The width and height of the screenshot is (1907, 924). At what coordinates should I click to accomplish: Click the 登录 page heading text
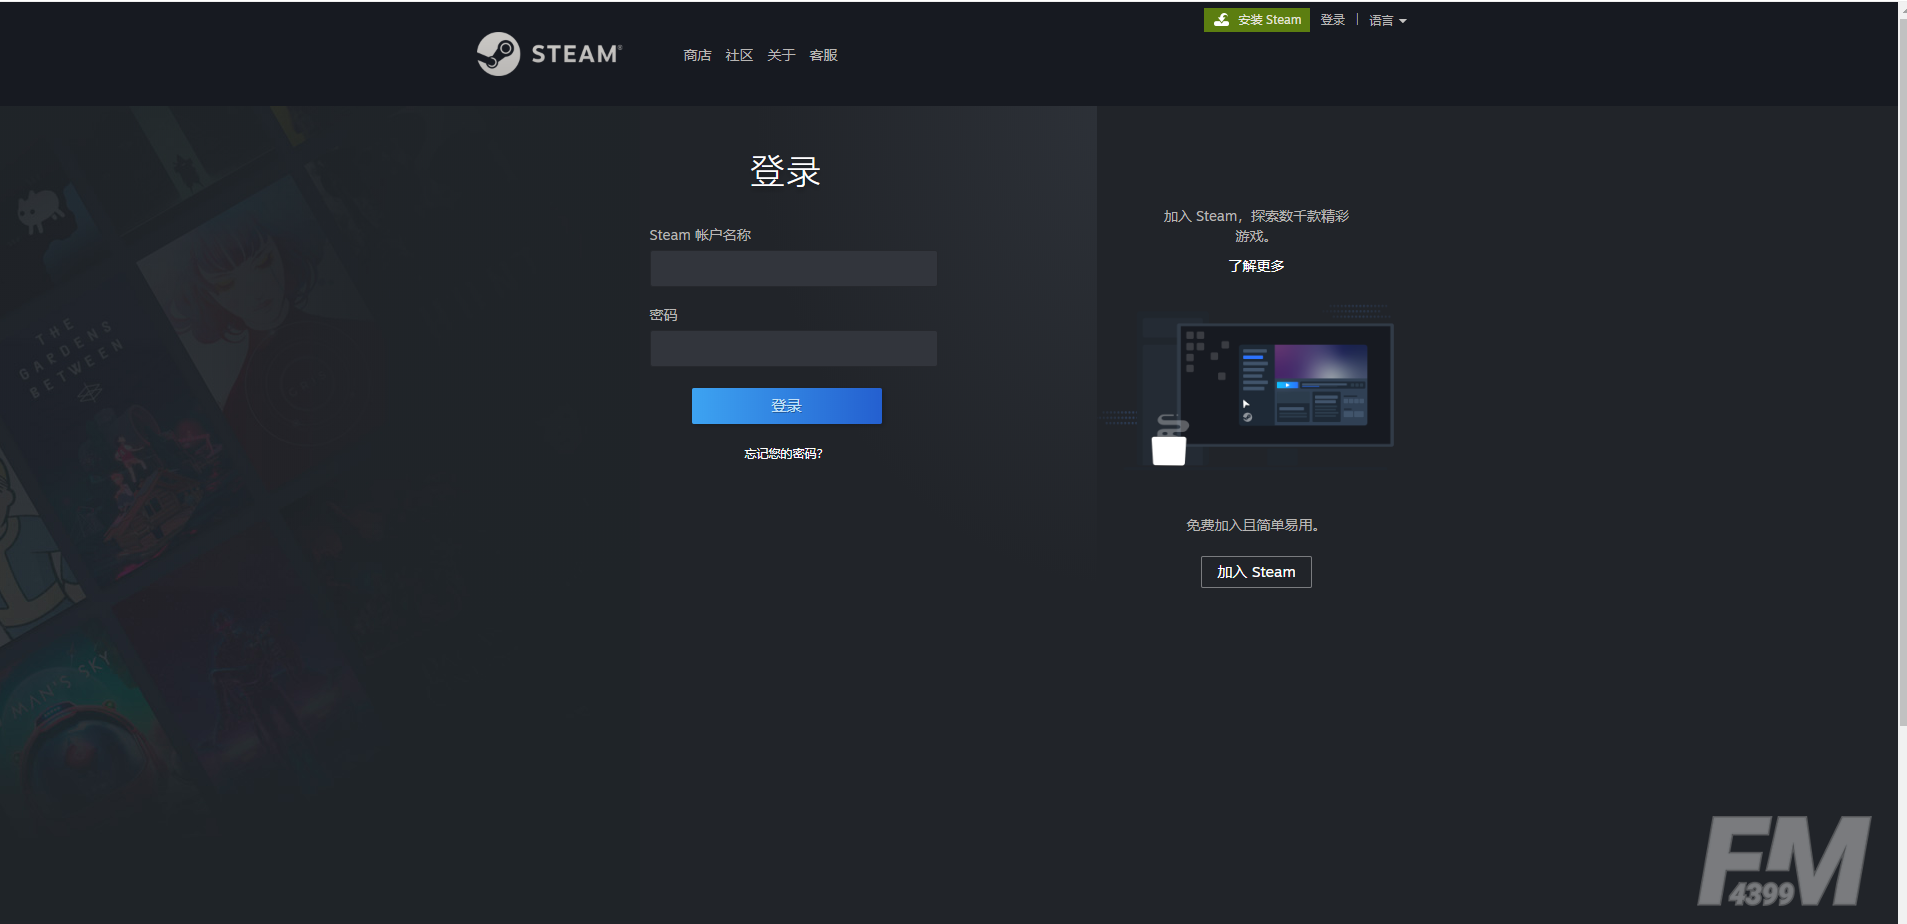pyautogui.click(x=785, y=171)
